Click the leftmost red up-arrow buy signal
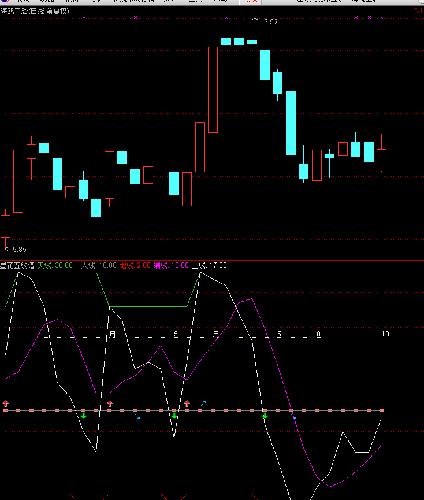This screenshot has width=424, height=500. point(6,404)
